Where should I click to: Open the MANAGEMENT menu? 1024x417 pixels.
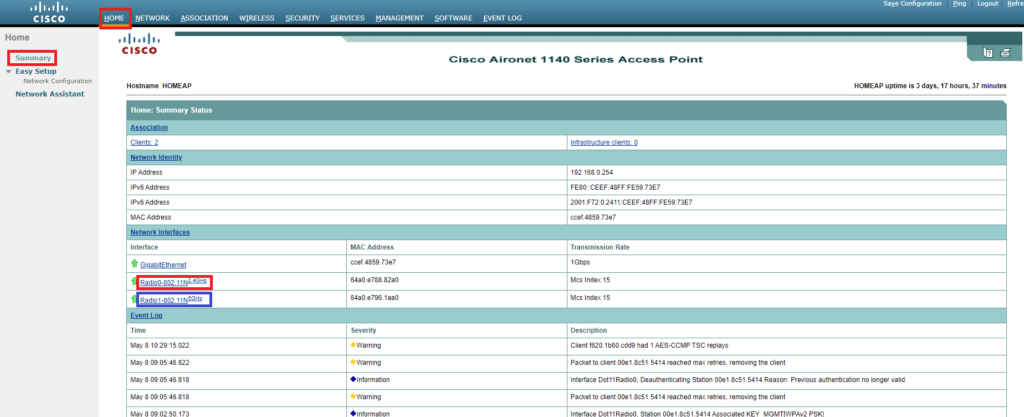pos(400,18)
